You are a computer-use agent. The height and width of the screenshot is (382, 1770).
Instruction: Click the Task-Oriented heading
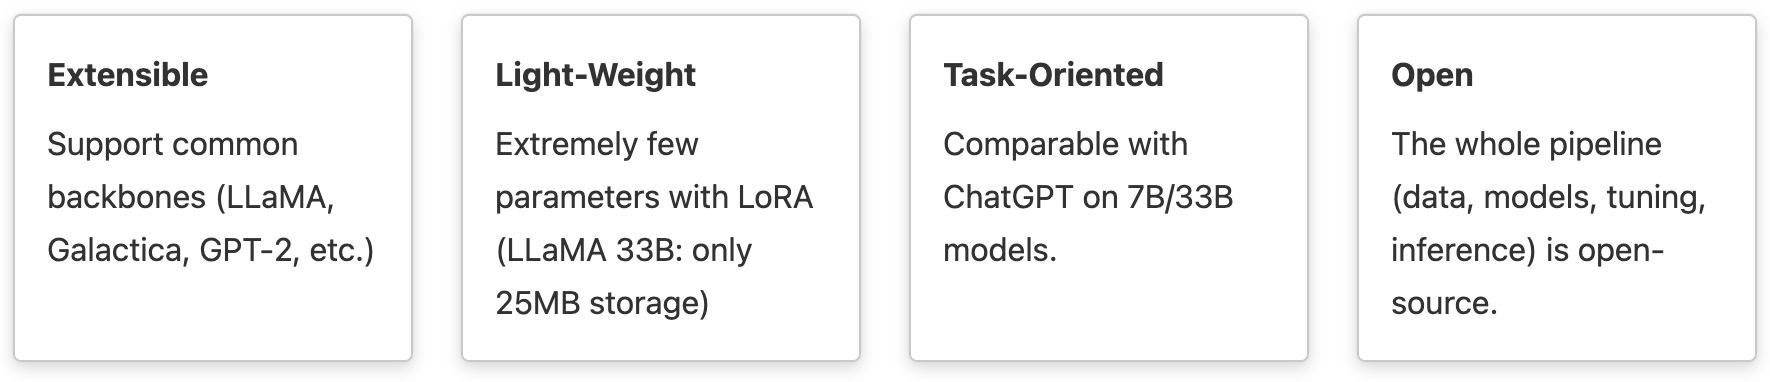point(1053,75)
